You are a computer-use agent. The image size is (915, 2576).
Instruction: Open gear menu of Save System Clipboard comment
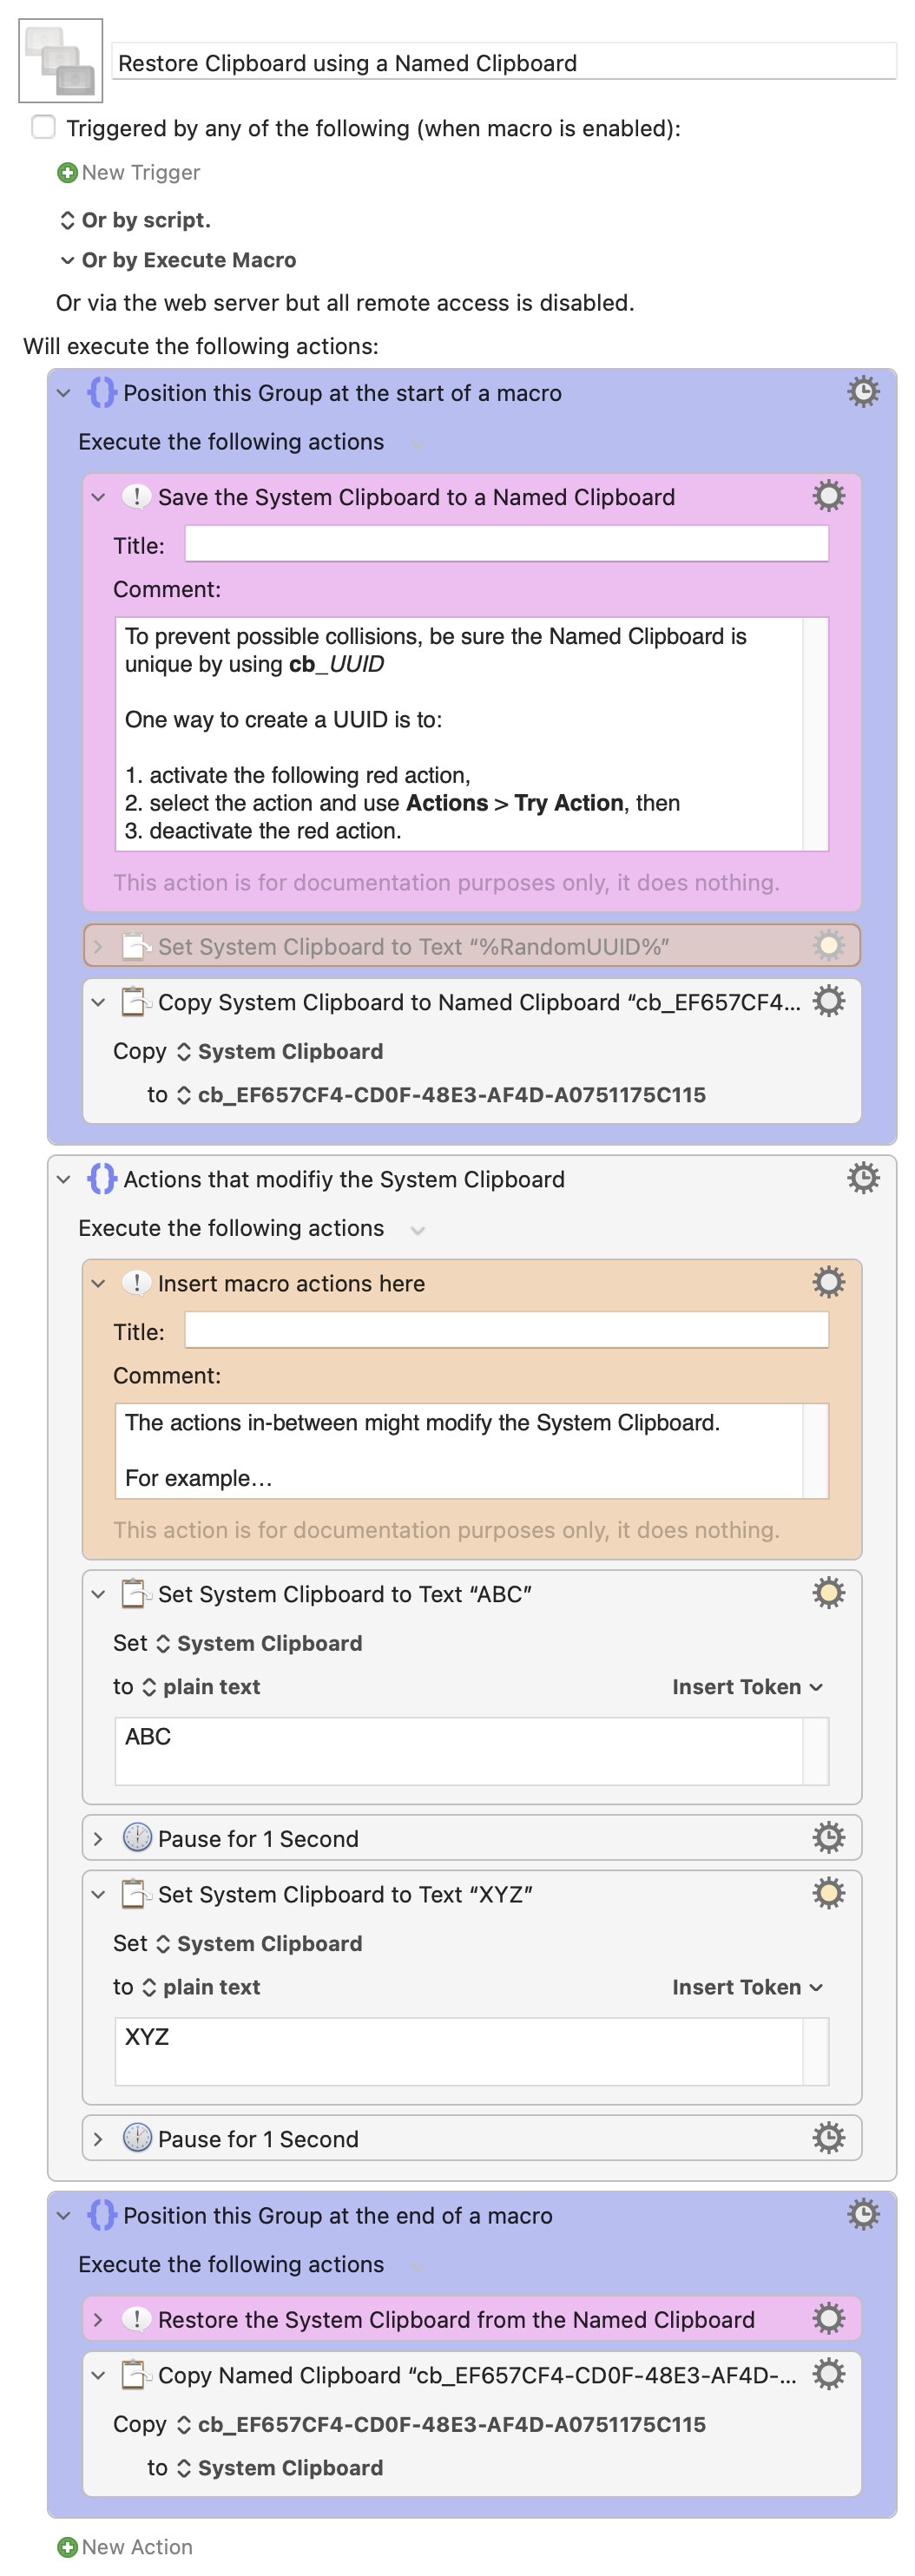[828, 495]
